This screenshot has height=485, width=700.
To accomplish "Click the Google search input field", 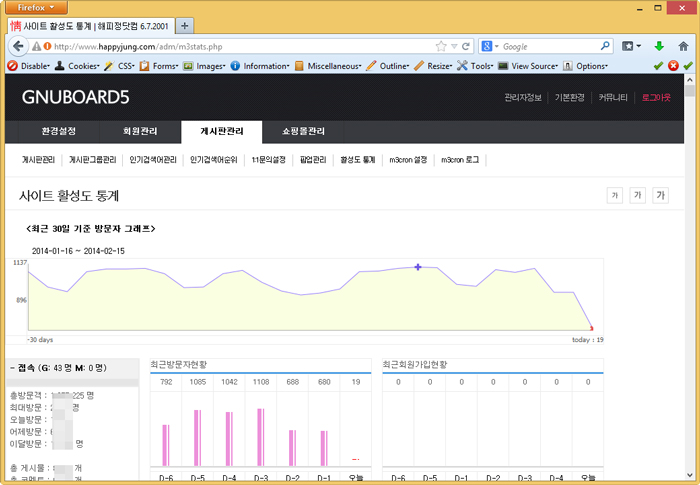I will tap(550, 46).
